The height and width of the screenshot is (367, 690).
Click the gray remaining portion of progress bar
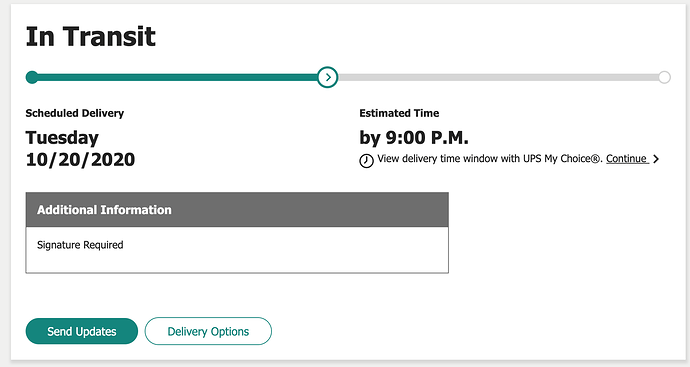point(498,77)
